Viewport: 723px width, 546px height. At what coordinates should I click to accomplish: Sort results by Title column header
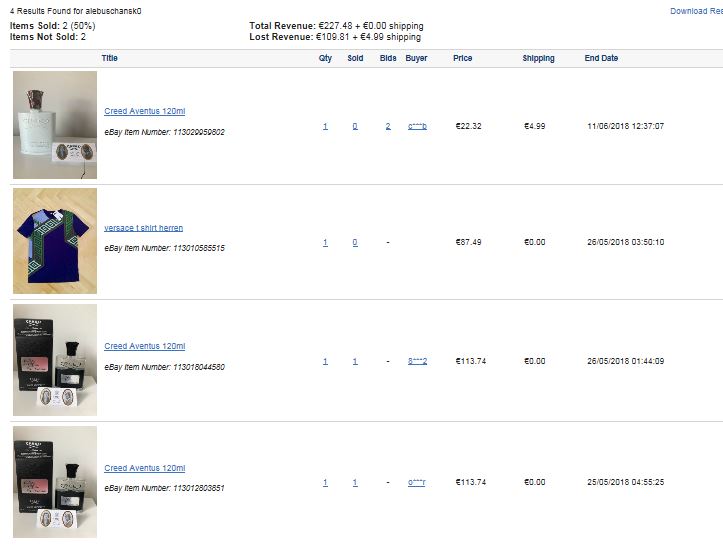109,58
